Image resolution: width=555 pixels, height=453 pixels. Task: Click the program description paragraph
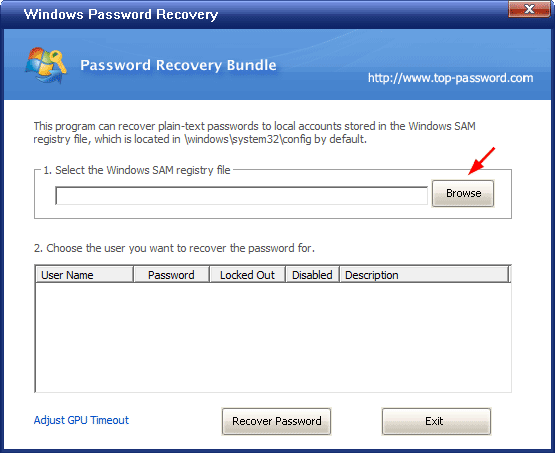click(x=254, y=133)
